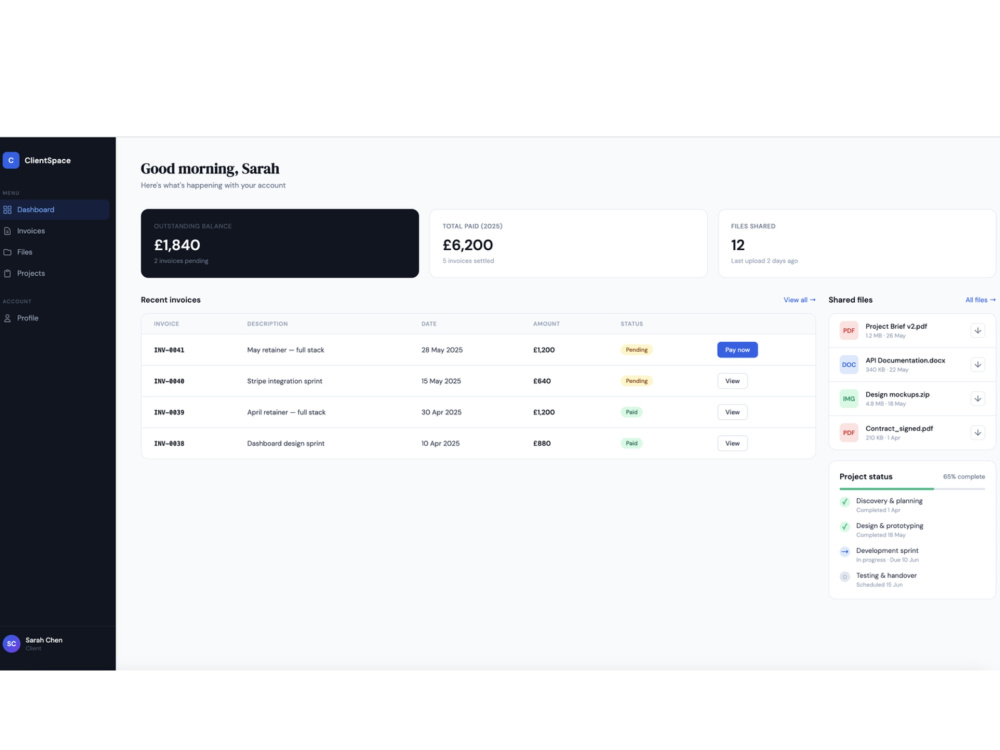Open the Invoices menu item

55,231
